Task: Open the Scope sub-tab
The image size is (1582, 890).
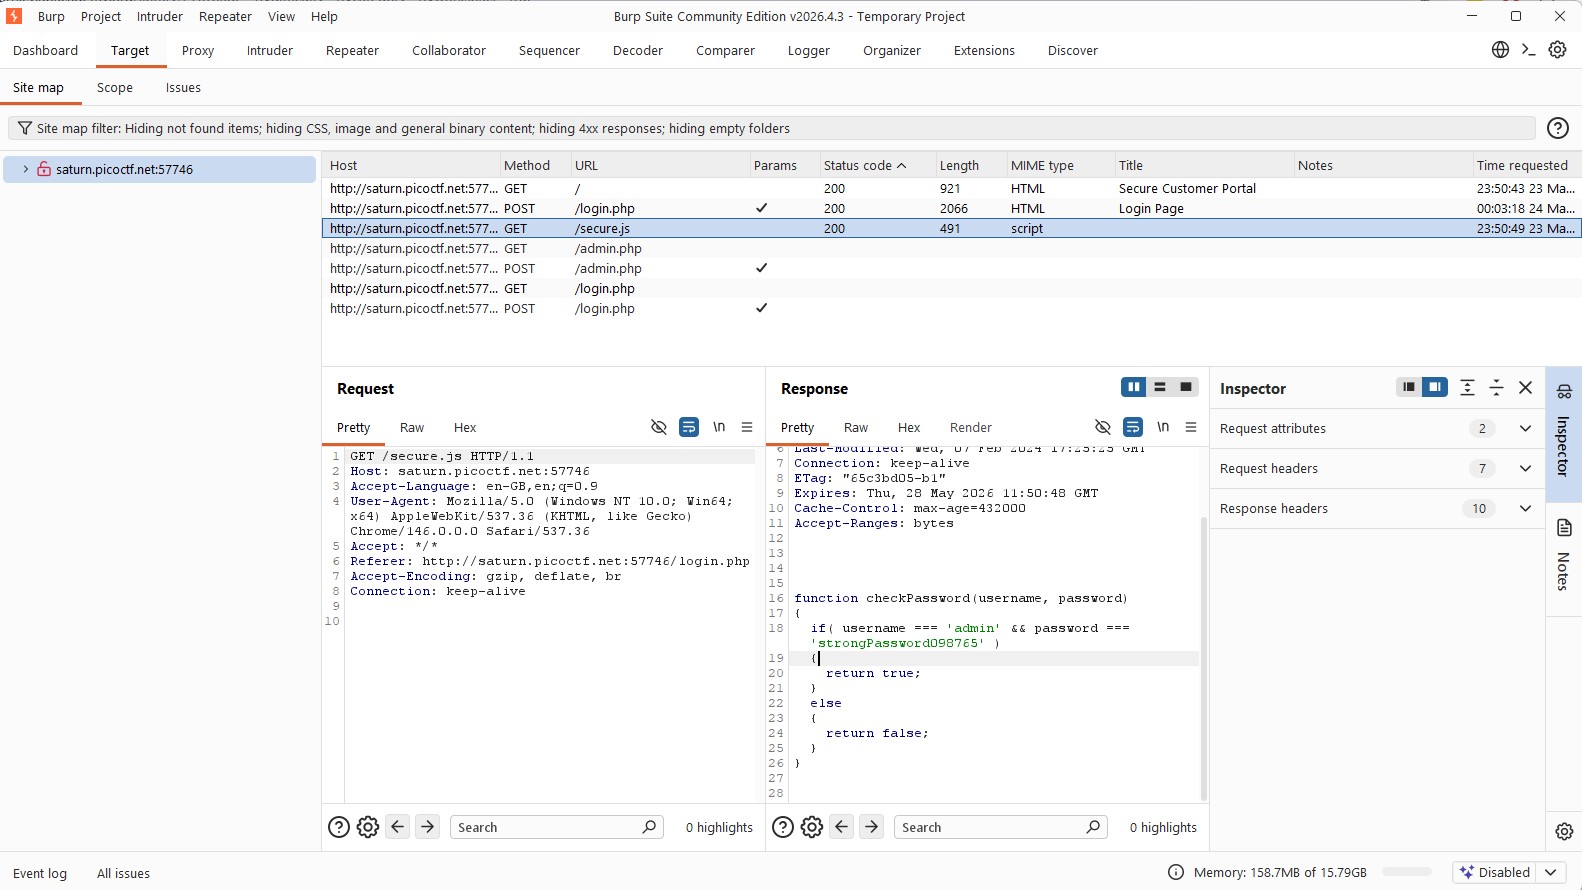Action: [x=115, y=87]
